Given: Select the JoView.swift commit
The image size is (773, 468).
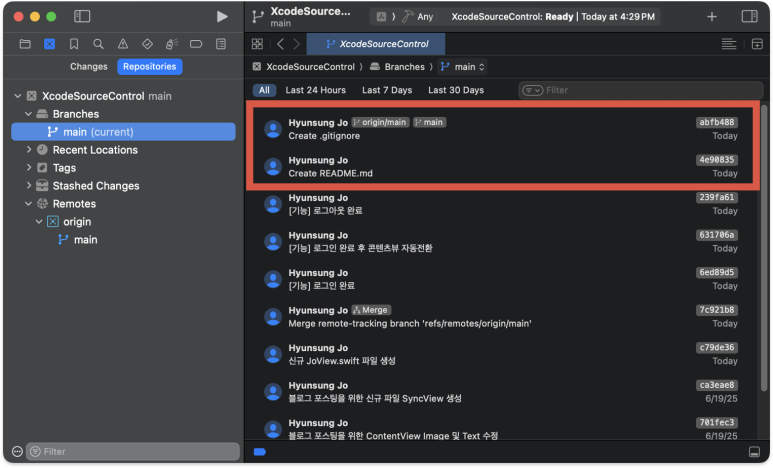Looking at the screenshot, I should coord(503,354).
